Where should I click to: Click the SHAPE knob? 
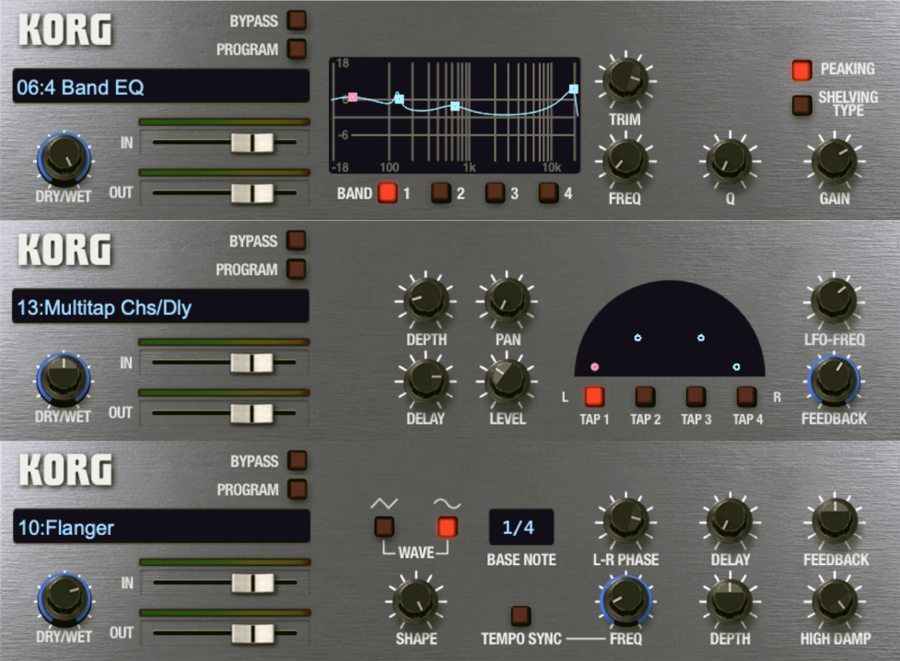point(416,601)
